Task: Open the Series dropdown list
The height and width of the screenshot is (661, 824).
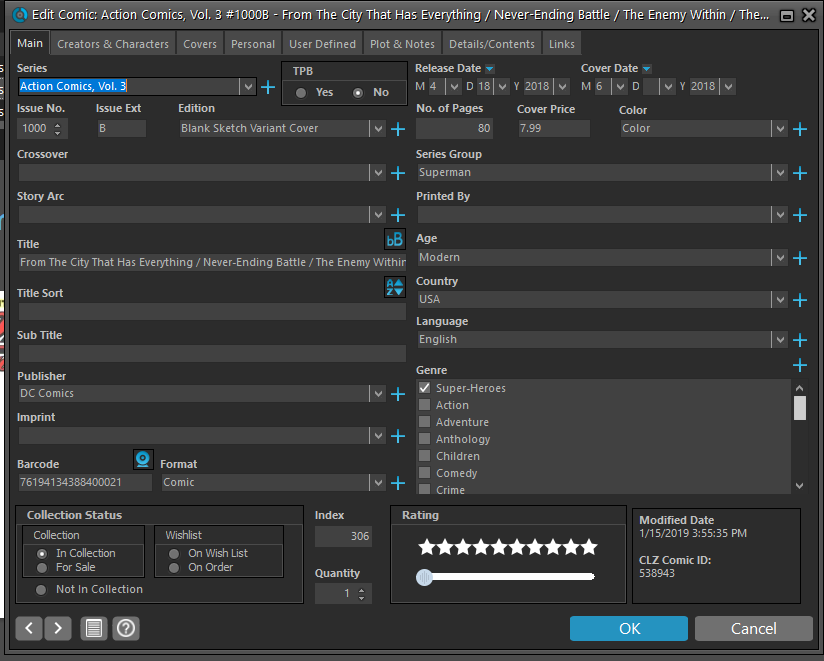Action: [248, 87]
